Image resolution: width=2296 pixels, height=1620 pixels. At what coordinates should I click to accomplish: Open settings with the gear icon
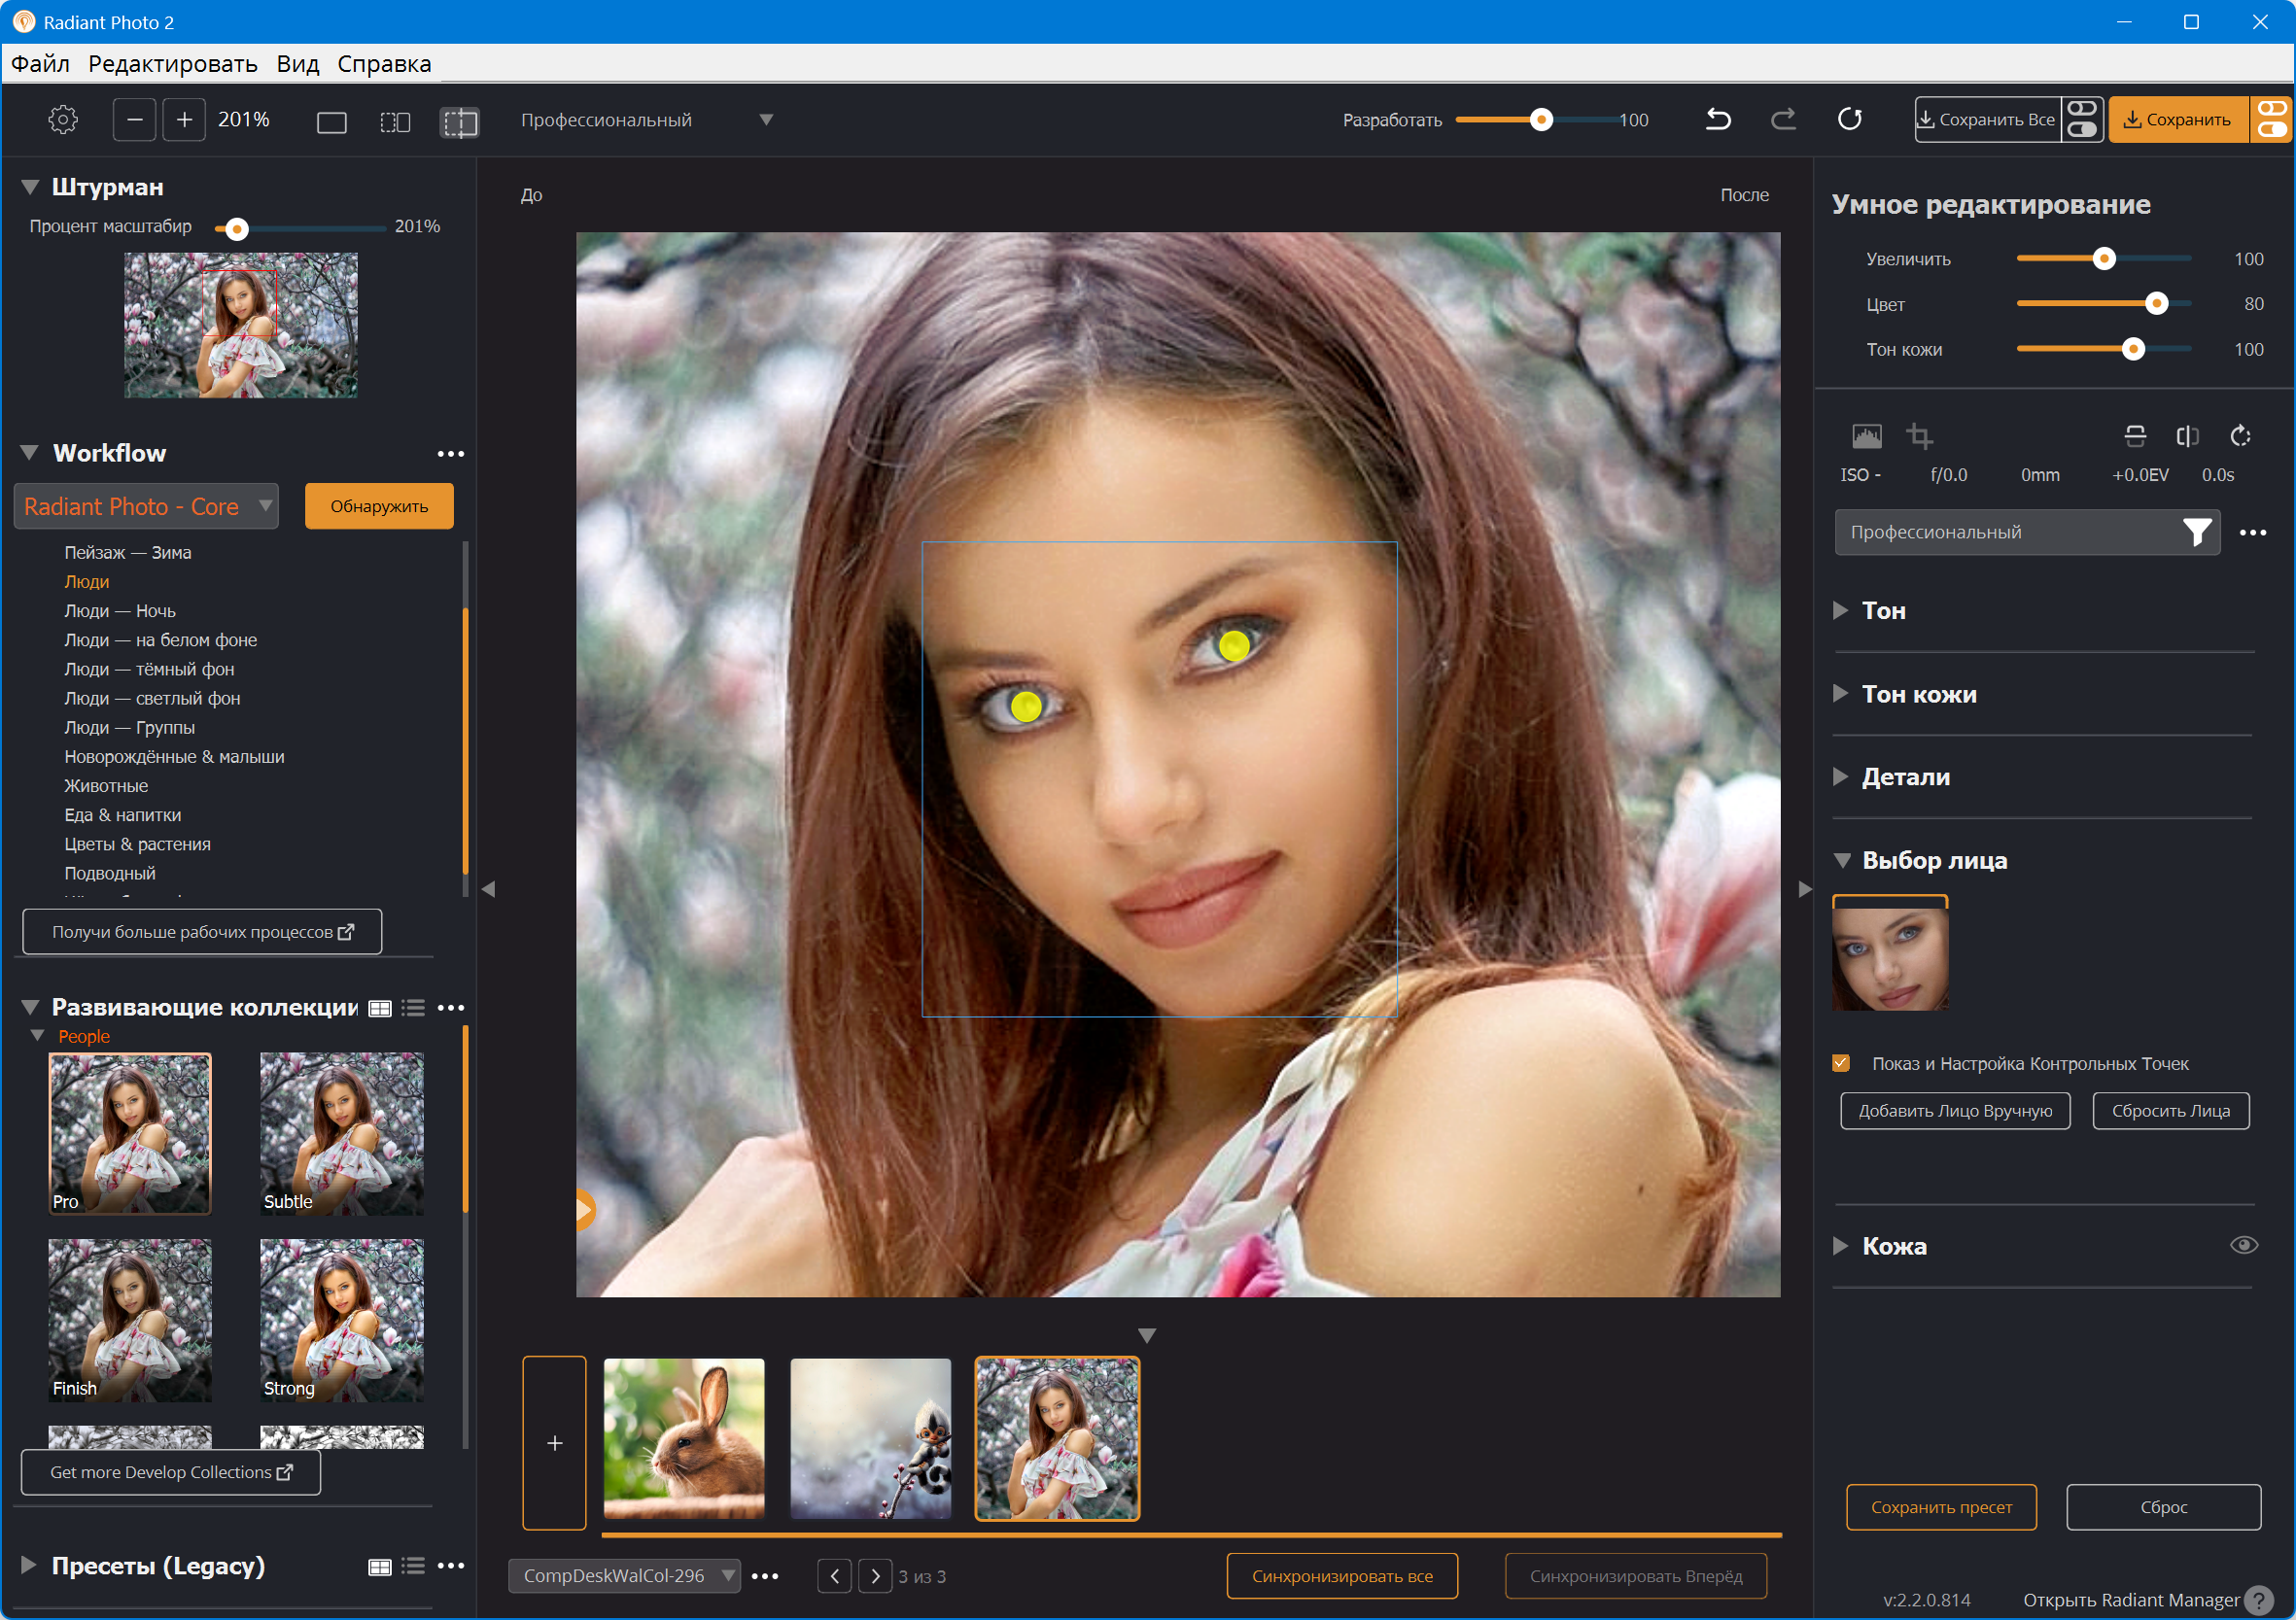(63, 120)
